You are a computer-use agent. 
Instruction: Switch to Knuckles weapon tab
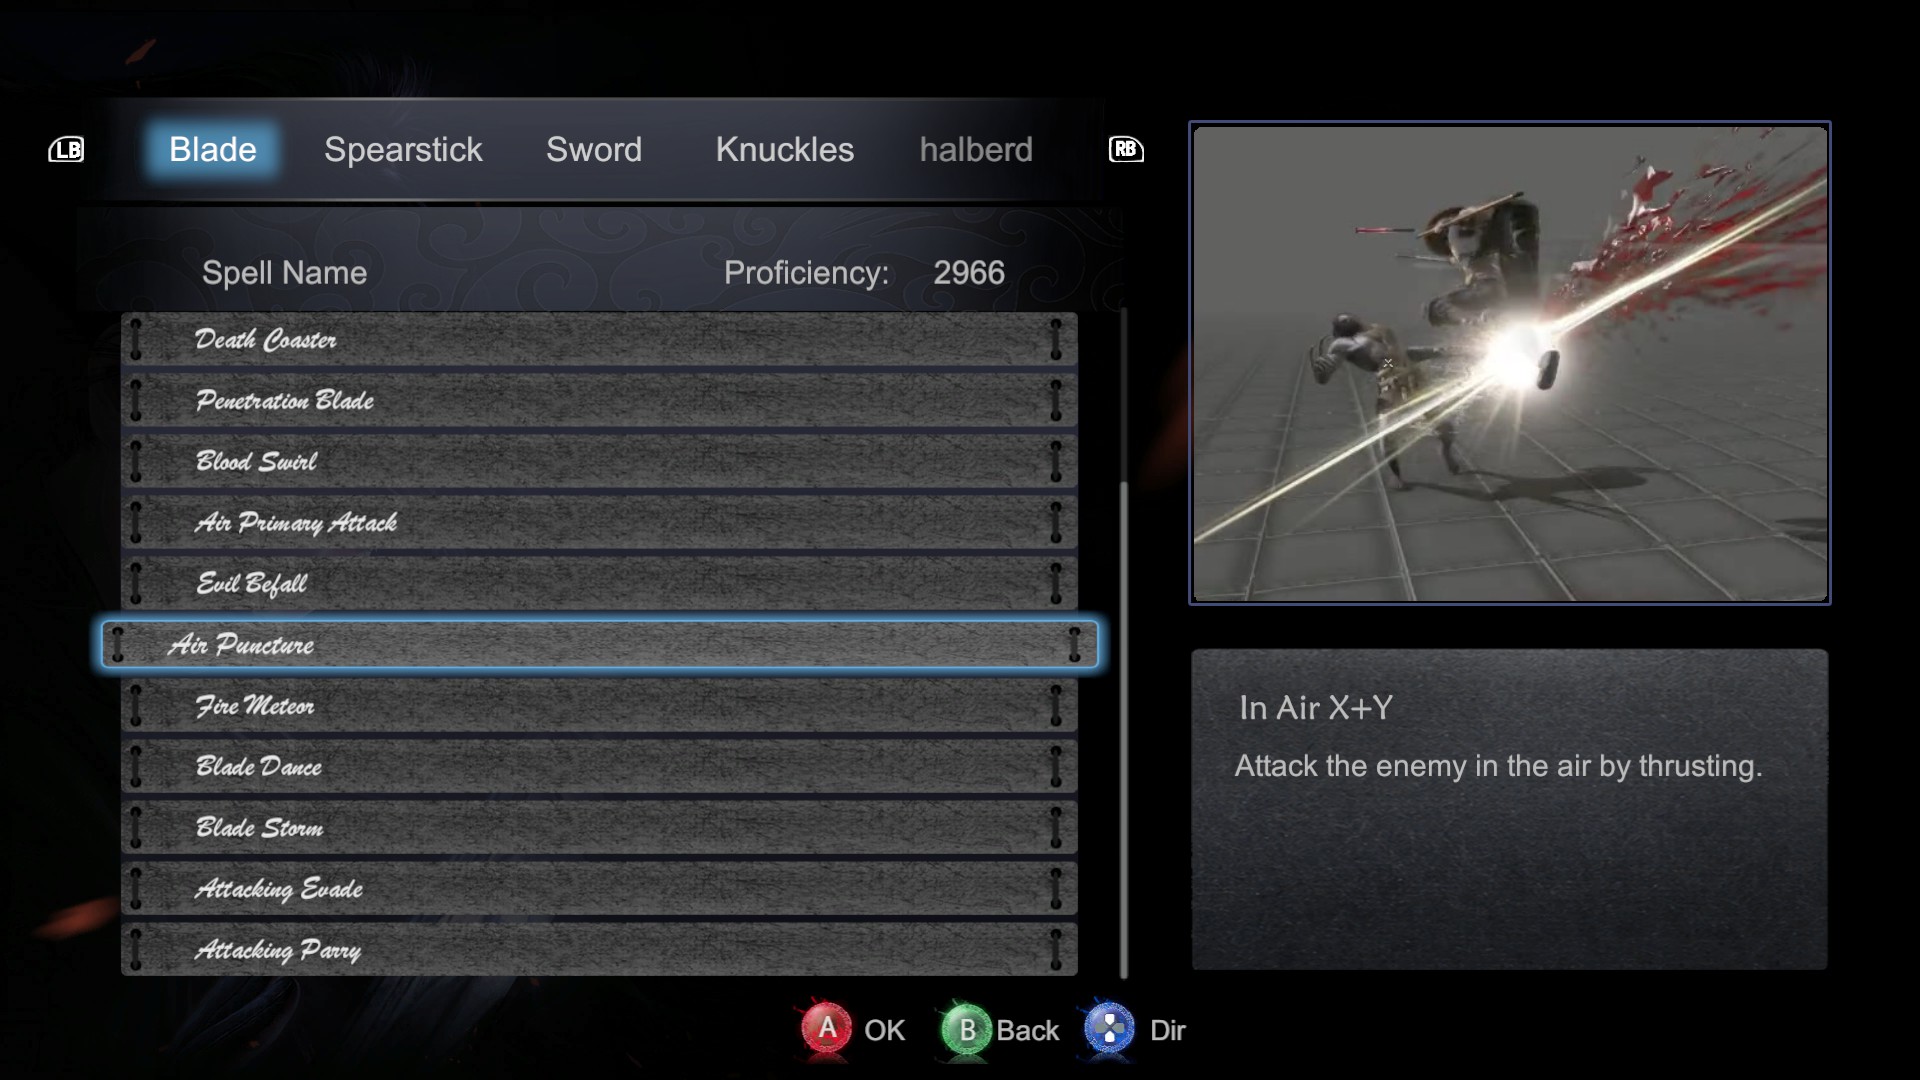[784, 150]
